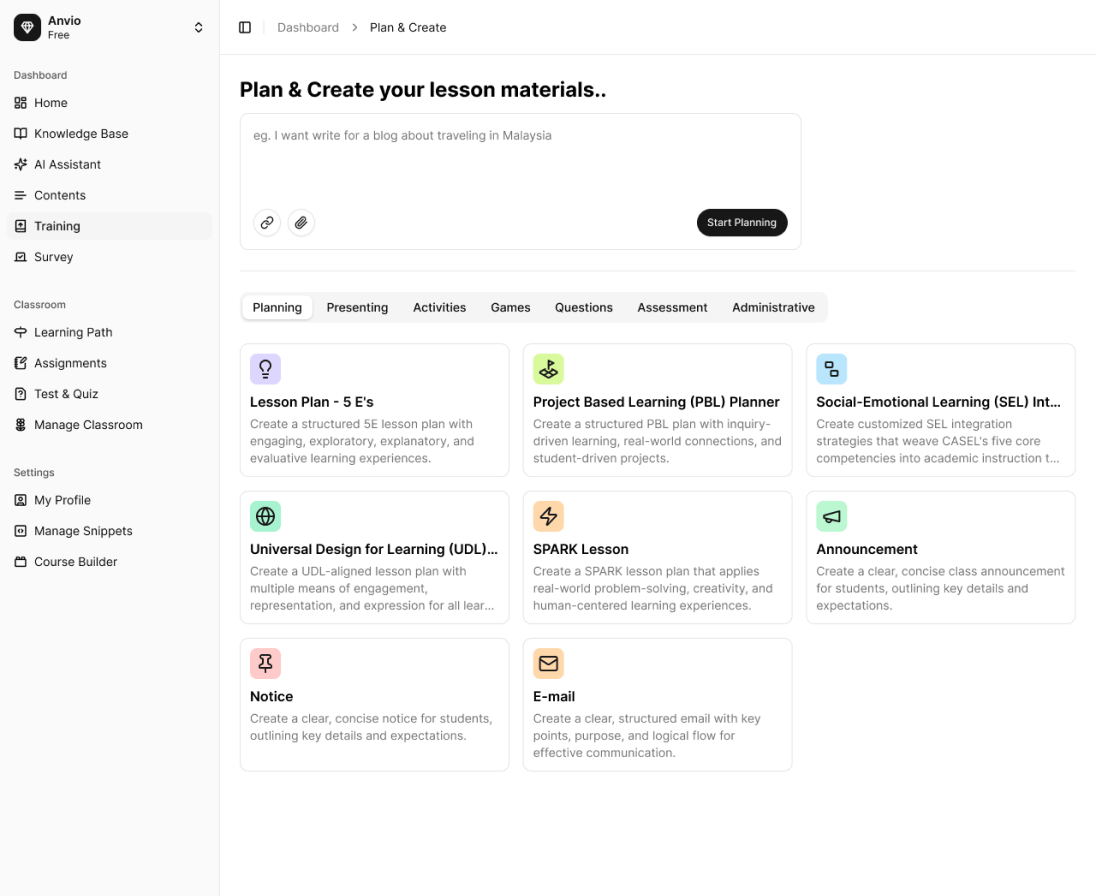Image resolution: width=1096 pixels, height=896 pixels.
Task: Click the Training icon in the sidebar
Action: coord(21,226)
